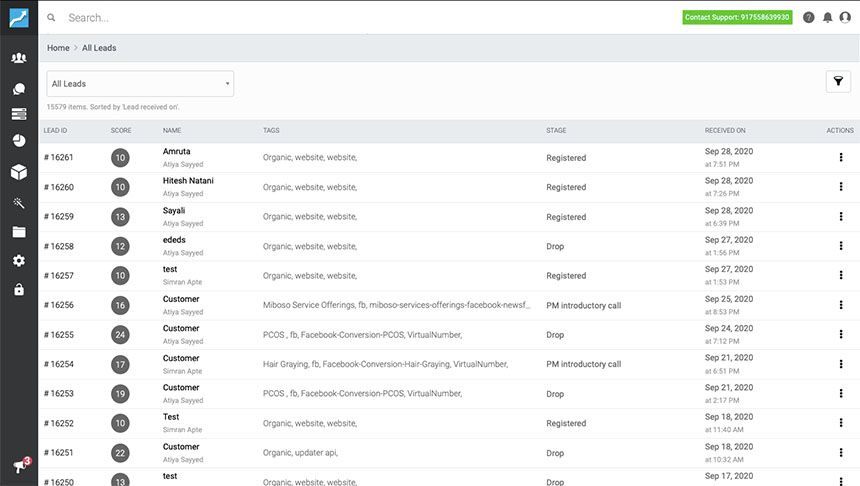This screenshot has width=860, height=486.
Task: Open lead named Hitesh Natani
Action: pyautogui.click(x=188, y=180)
